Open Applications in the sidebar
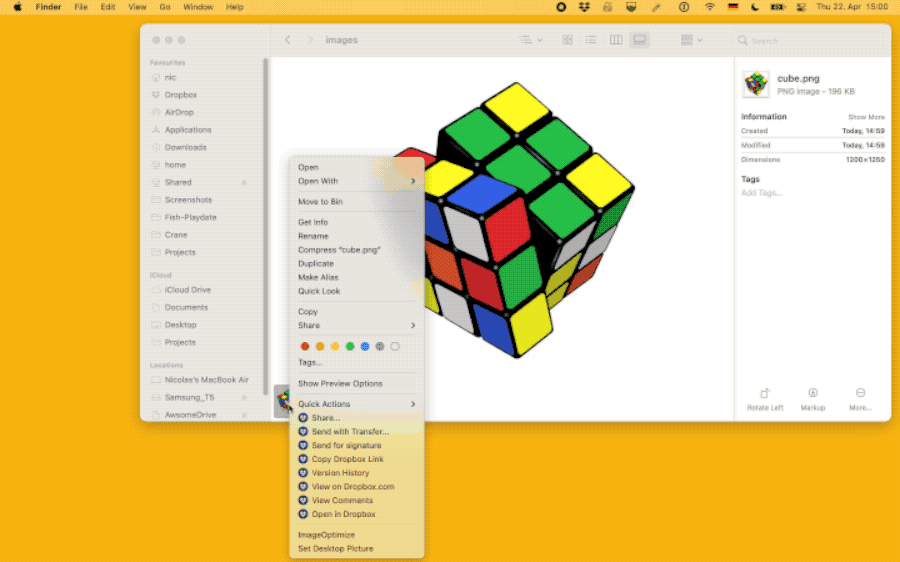Image resolution: width=900 pixels, height=562 pixels. 188,130
